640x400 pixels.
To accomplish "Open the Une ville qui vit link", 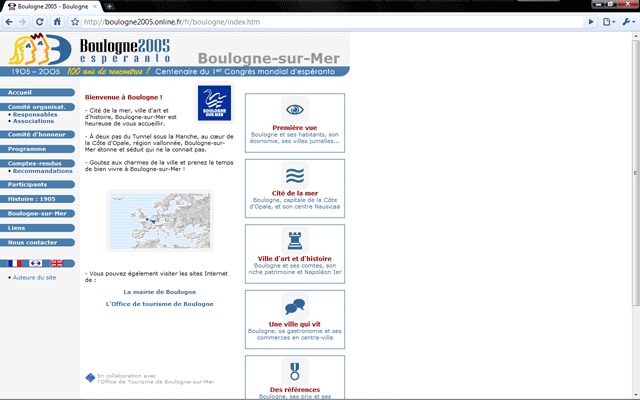I will coord(295,324).
